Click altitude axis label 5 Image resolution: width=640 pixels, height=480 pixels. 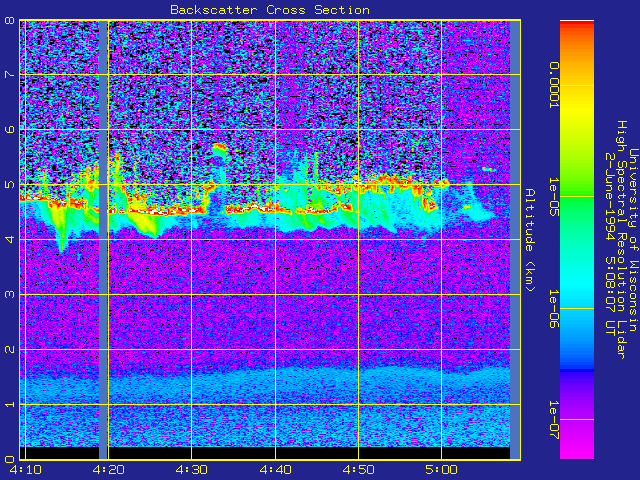(x=9, y=184)
